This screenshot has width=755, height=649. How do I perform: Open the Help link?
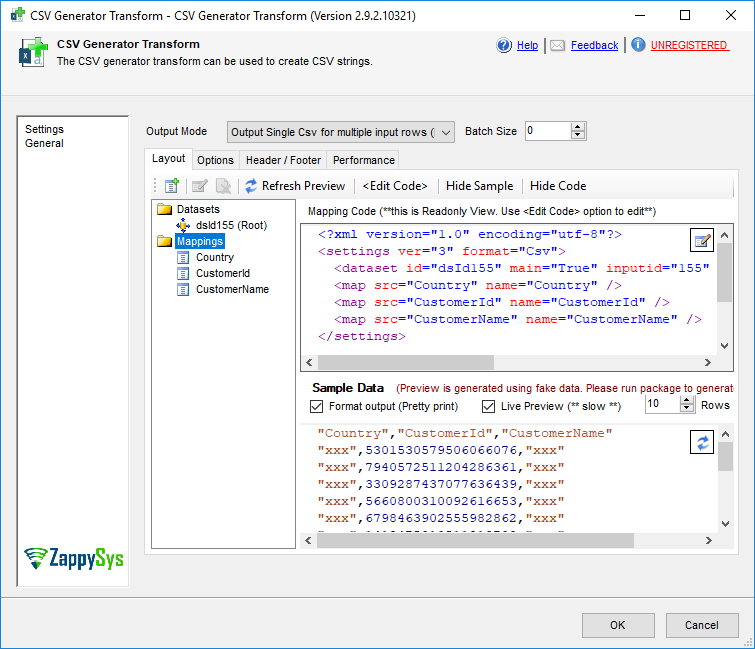point(527,45)
